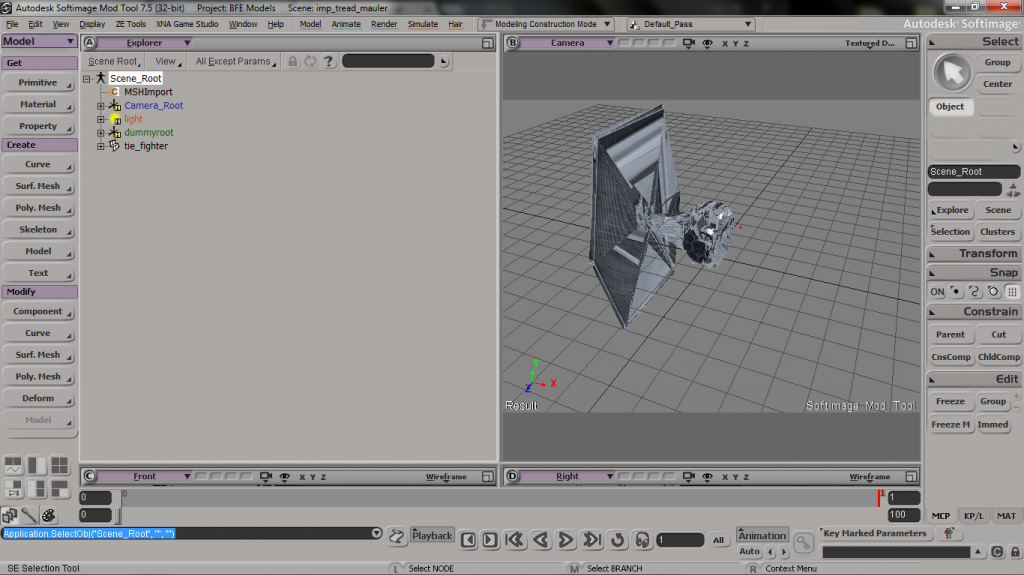Open XNA Game Studio menu
1024x575 pixels.
pos(187,24)
